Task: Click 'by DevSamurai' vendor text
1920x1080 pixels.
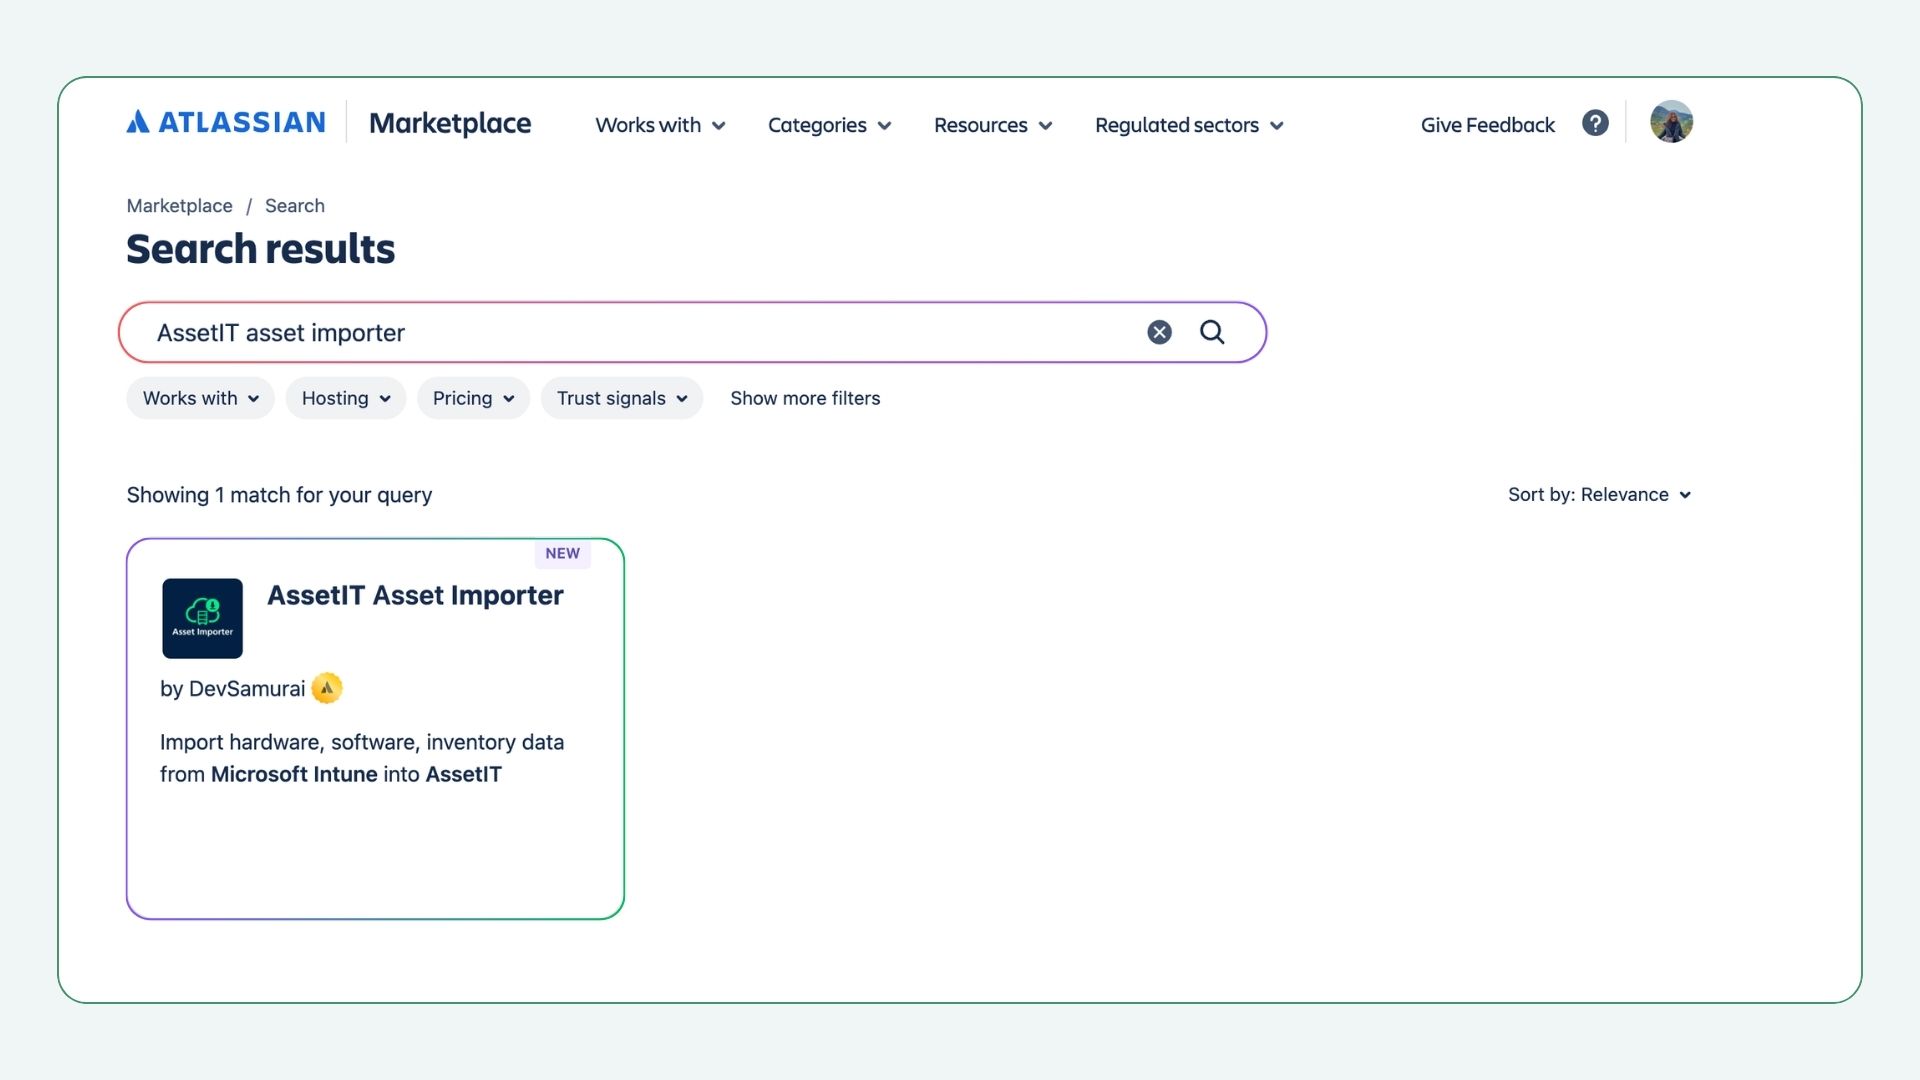Action: pos(232,688)
